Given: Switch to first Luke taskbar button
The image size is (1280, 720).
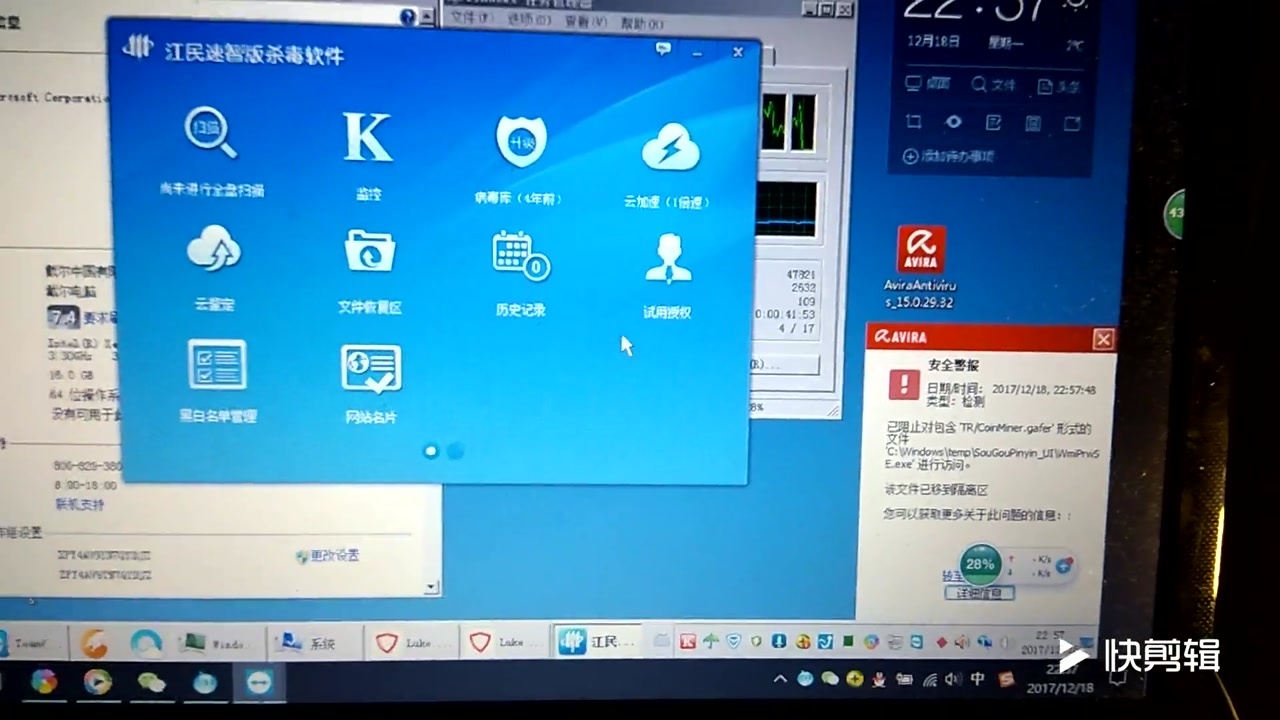Looking at the screenshot, I should point(410,643).
